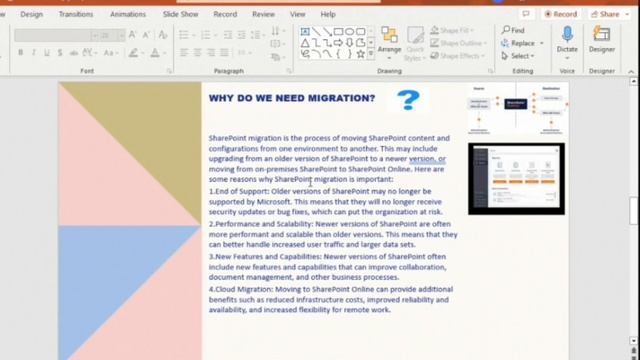The width and height of the screenshot is (640, 360).
Task: Select the Freeform scribble shape
Action: [305, 53]
